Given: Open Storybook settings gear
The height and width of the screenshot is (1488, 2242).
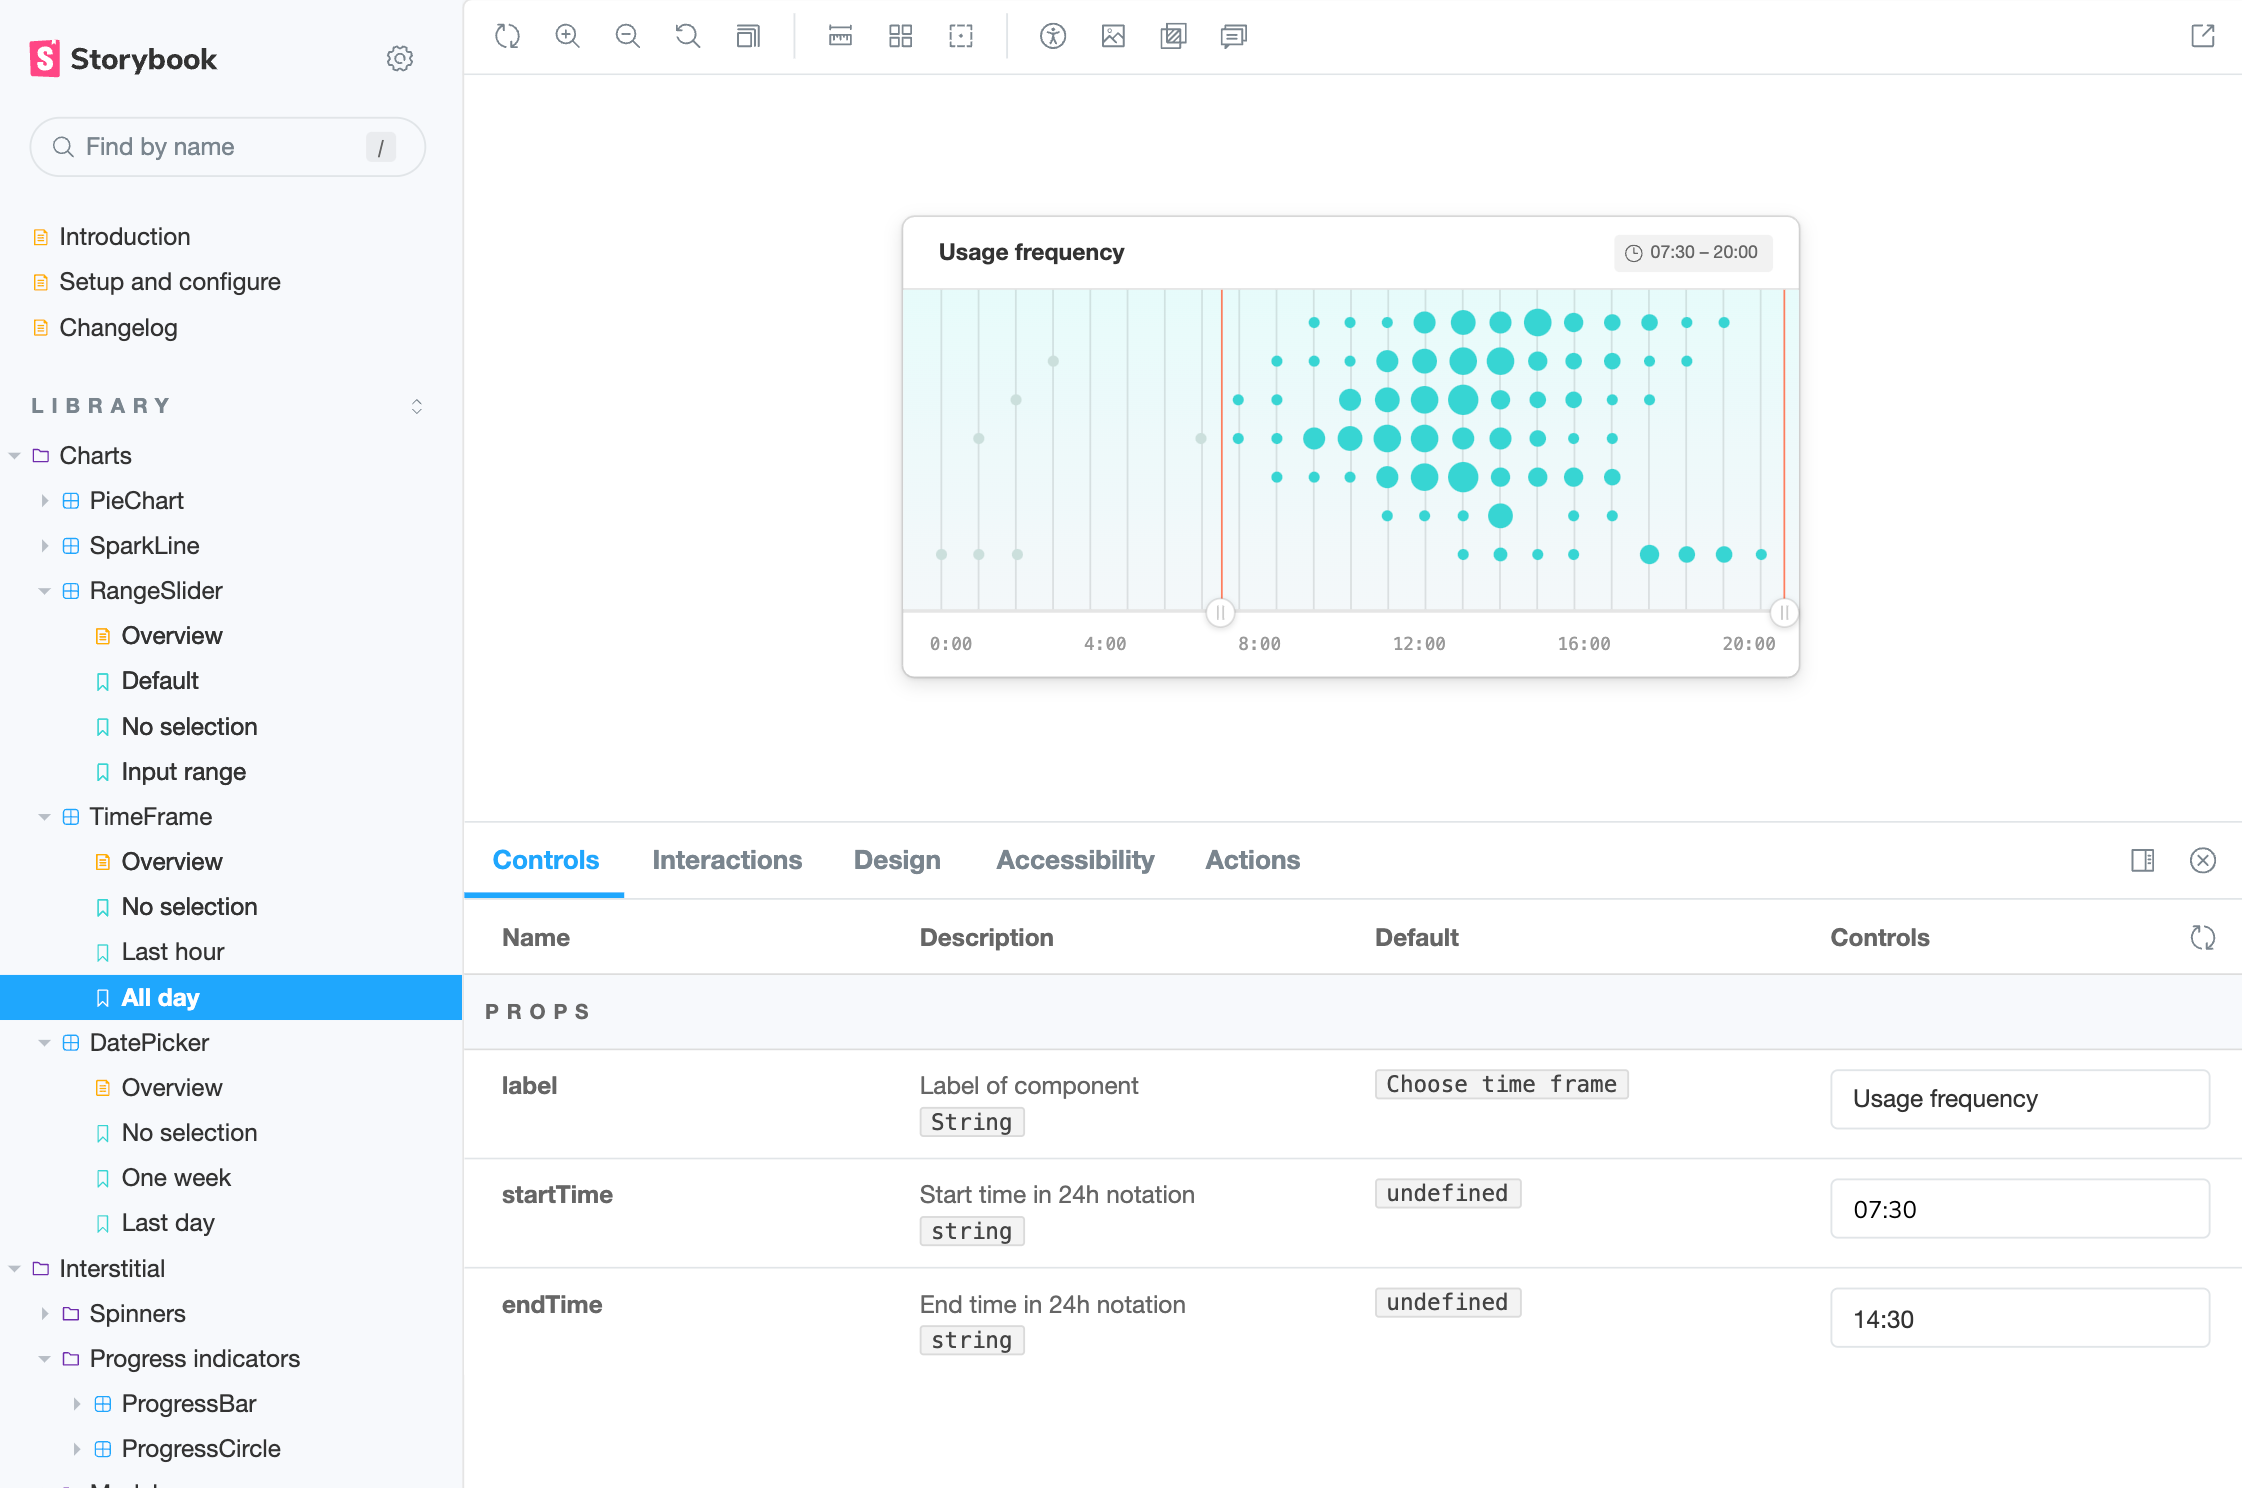Looking at the screenshot, I should click(x=400, y=59).
